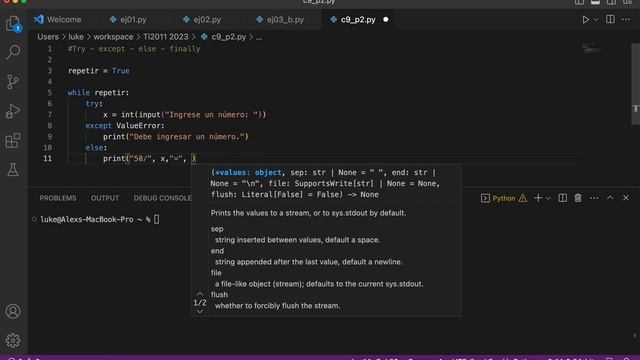Switch to the ej01.py tab
This screenshot has width=640, height=360.
[x=128, y=20]
